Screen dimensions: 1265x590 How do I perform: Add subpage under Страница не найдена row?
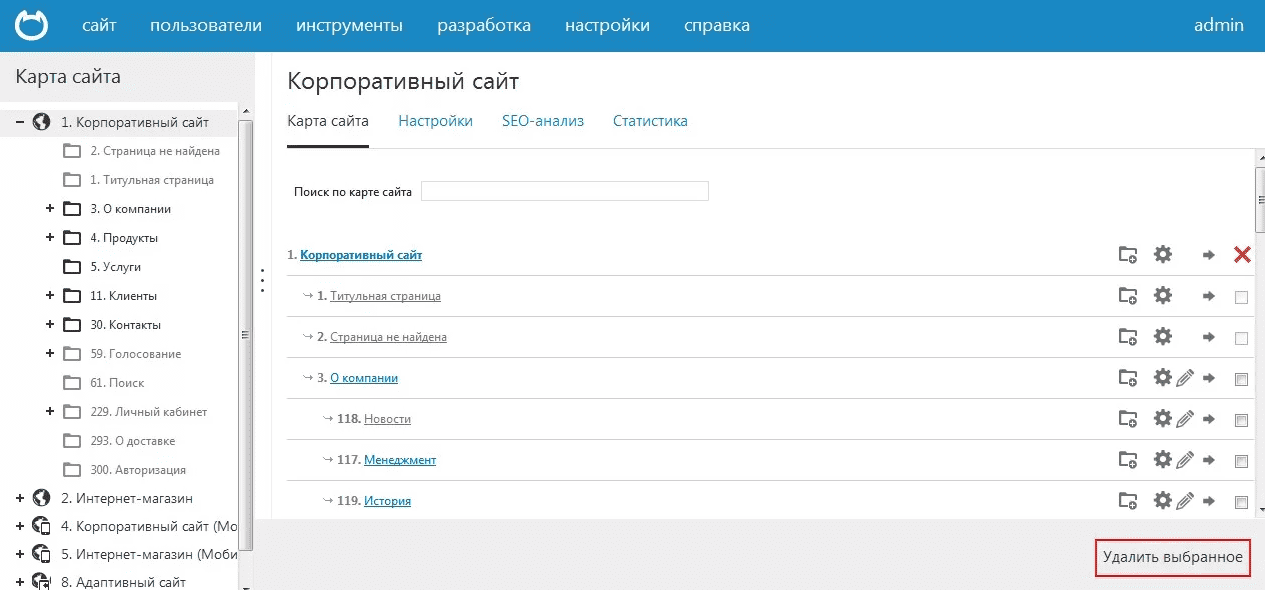[x=1128, y=336]
